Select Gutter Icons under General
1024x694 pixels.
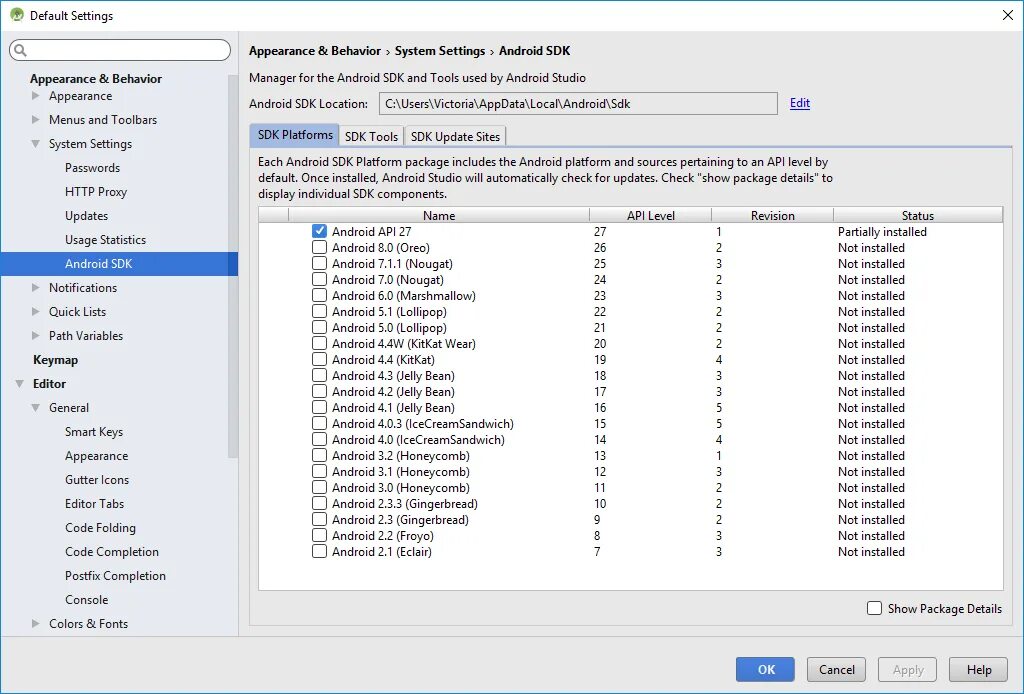[x=97, y=480]
